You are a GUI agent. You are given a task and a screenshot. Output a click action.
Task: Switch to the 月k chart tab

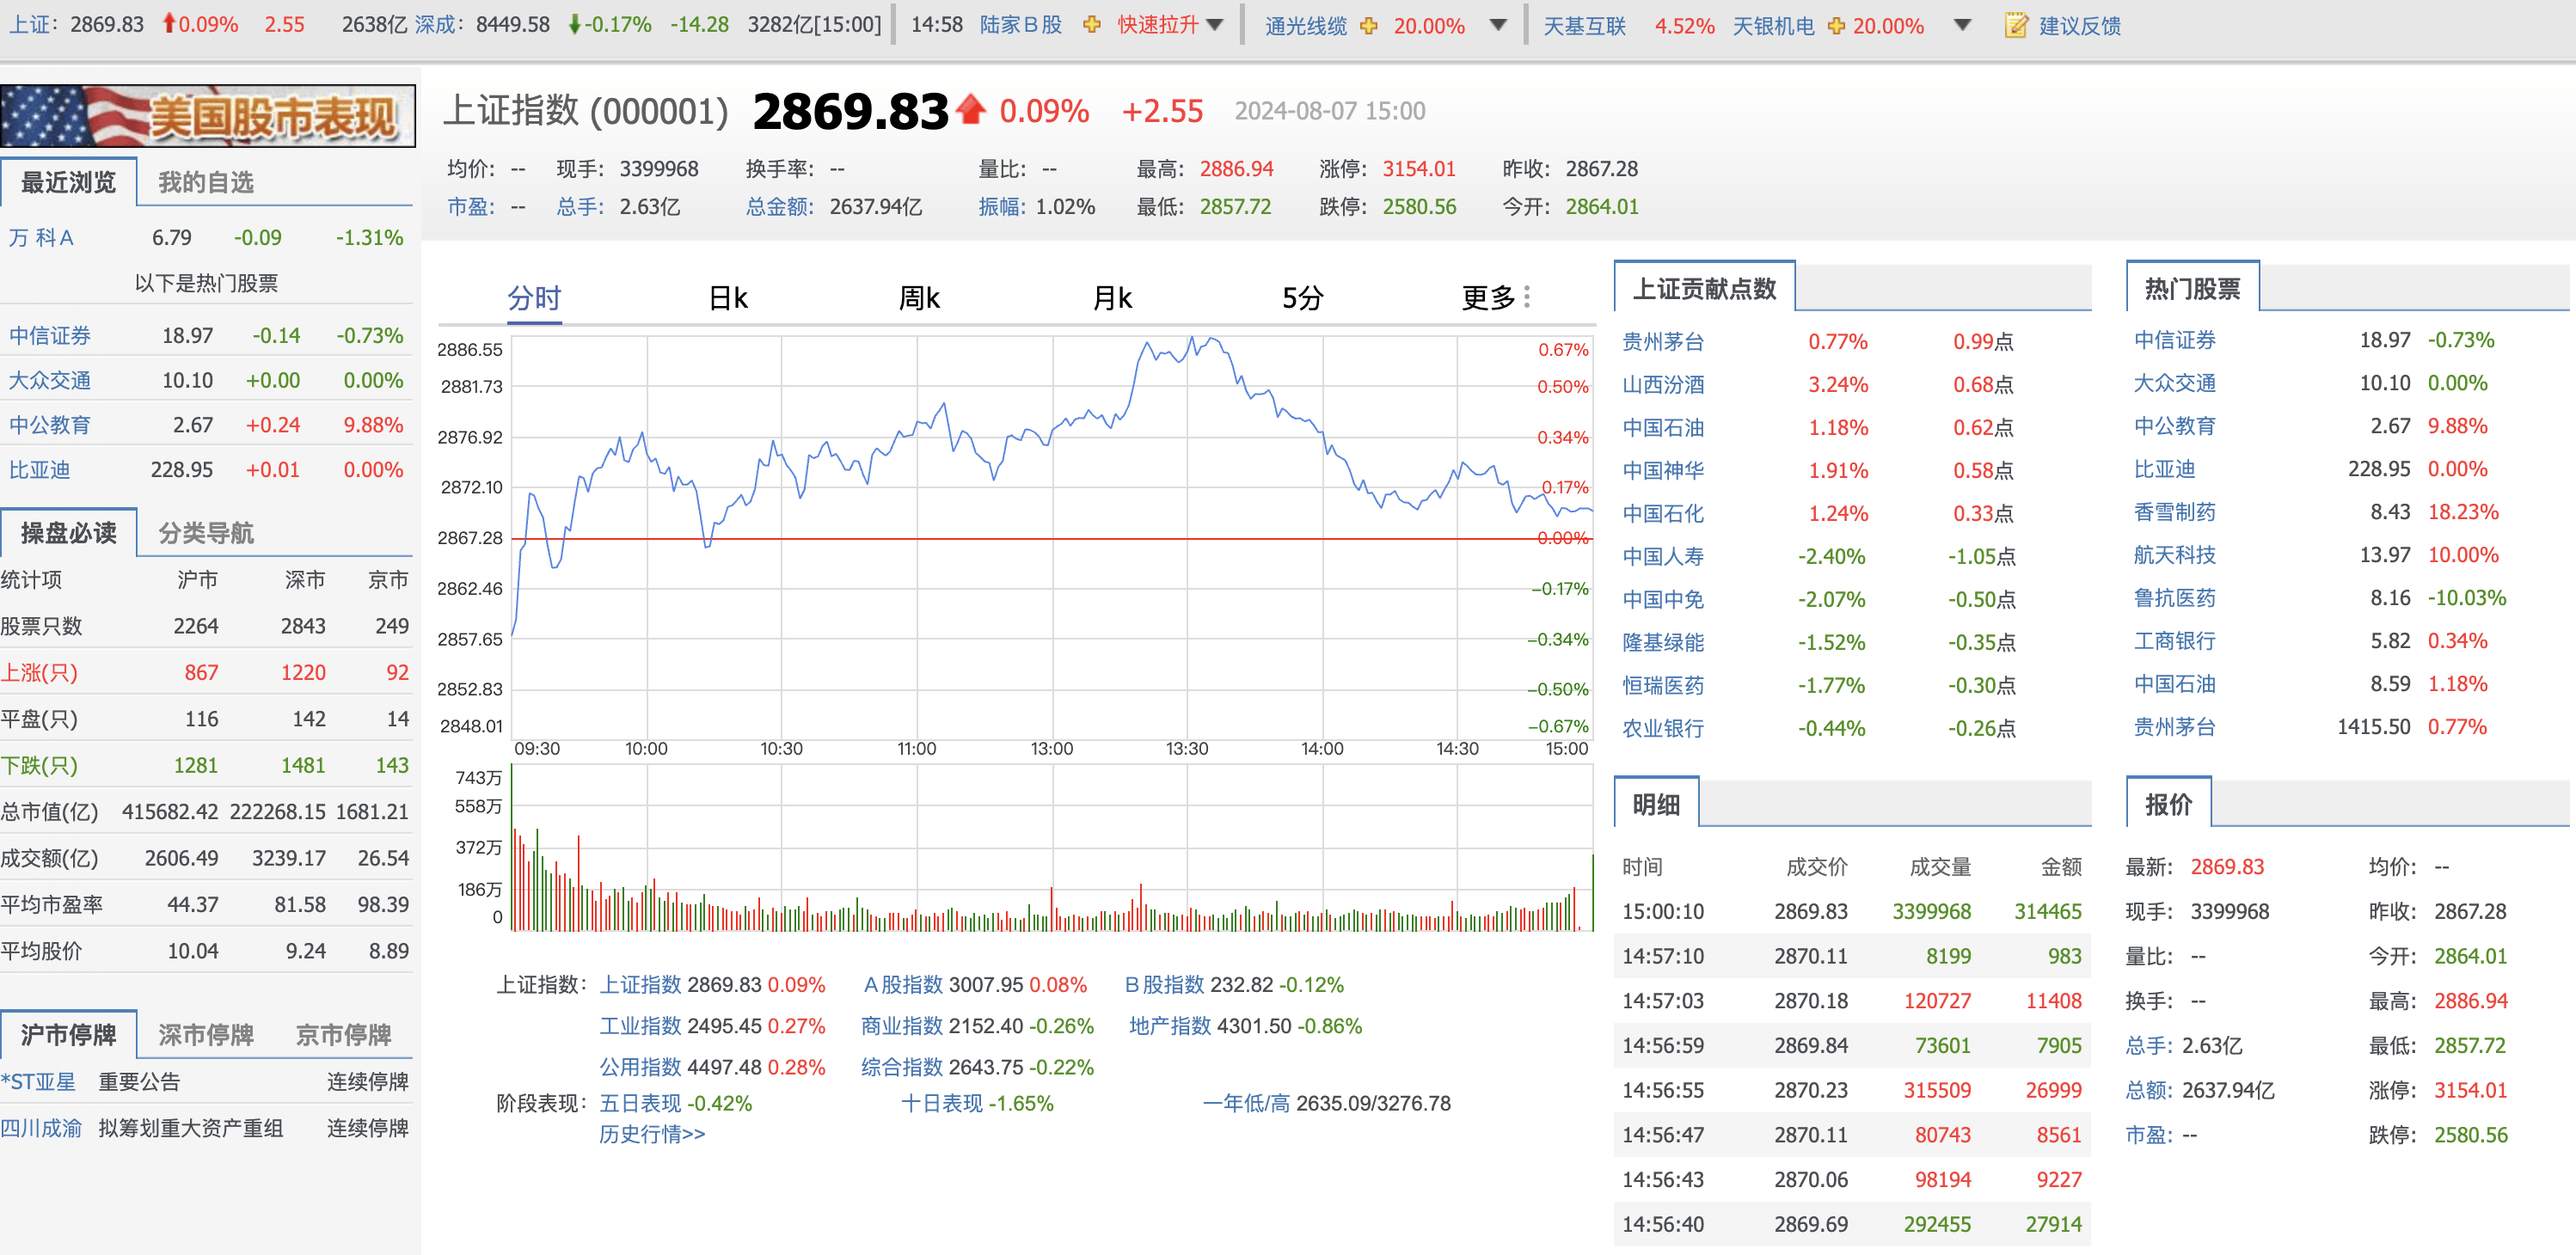point(1112,298)
